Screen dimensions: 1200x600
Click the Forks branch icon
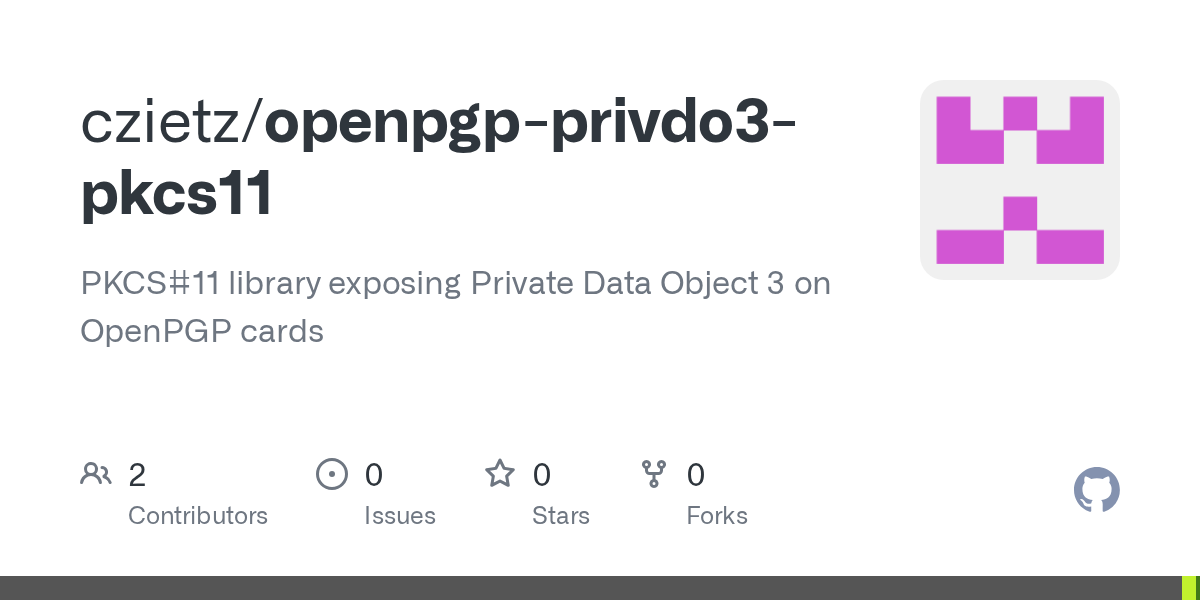click(654, 474)
